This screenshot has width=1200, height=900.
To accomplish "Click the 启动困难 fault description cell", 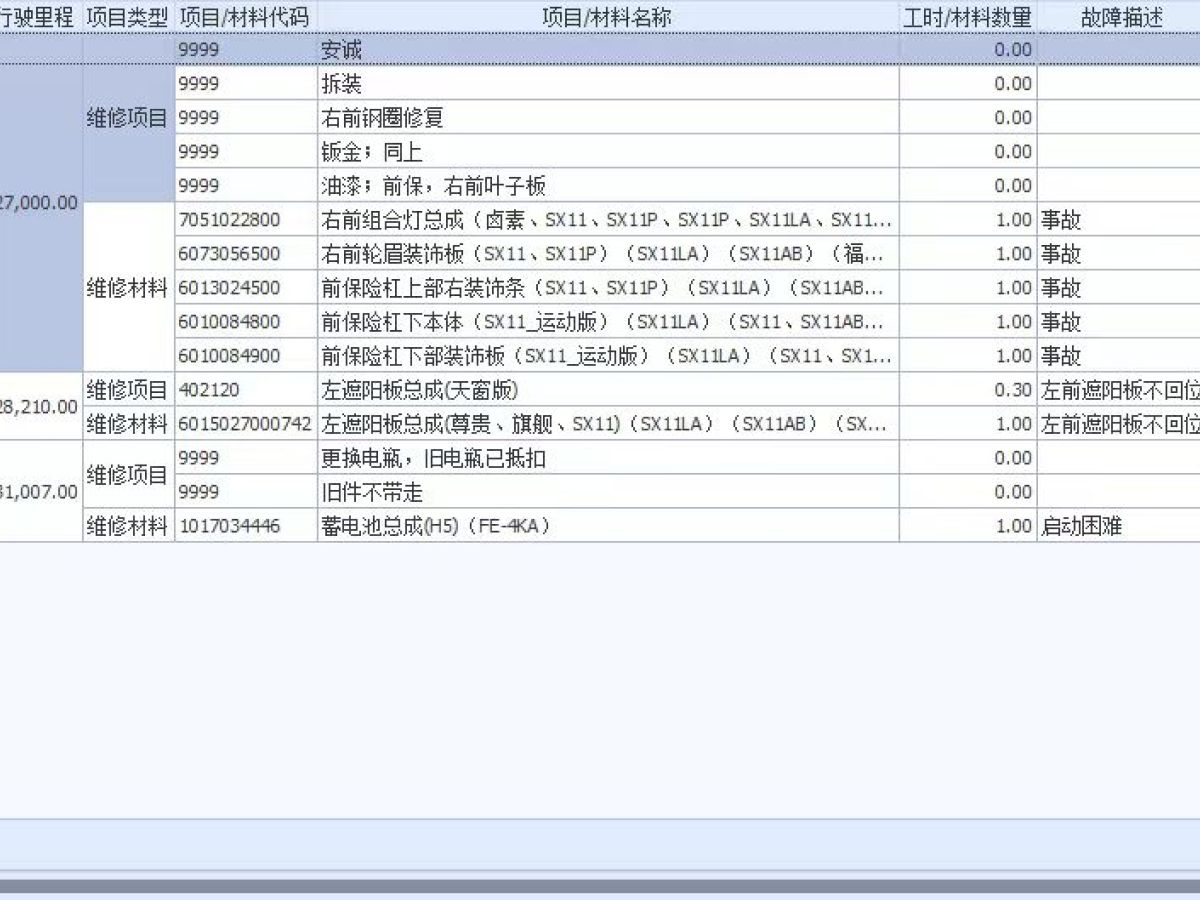I will (1119, 526).
